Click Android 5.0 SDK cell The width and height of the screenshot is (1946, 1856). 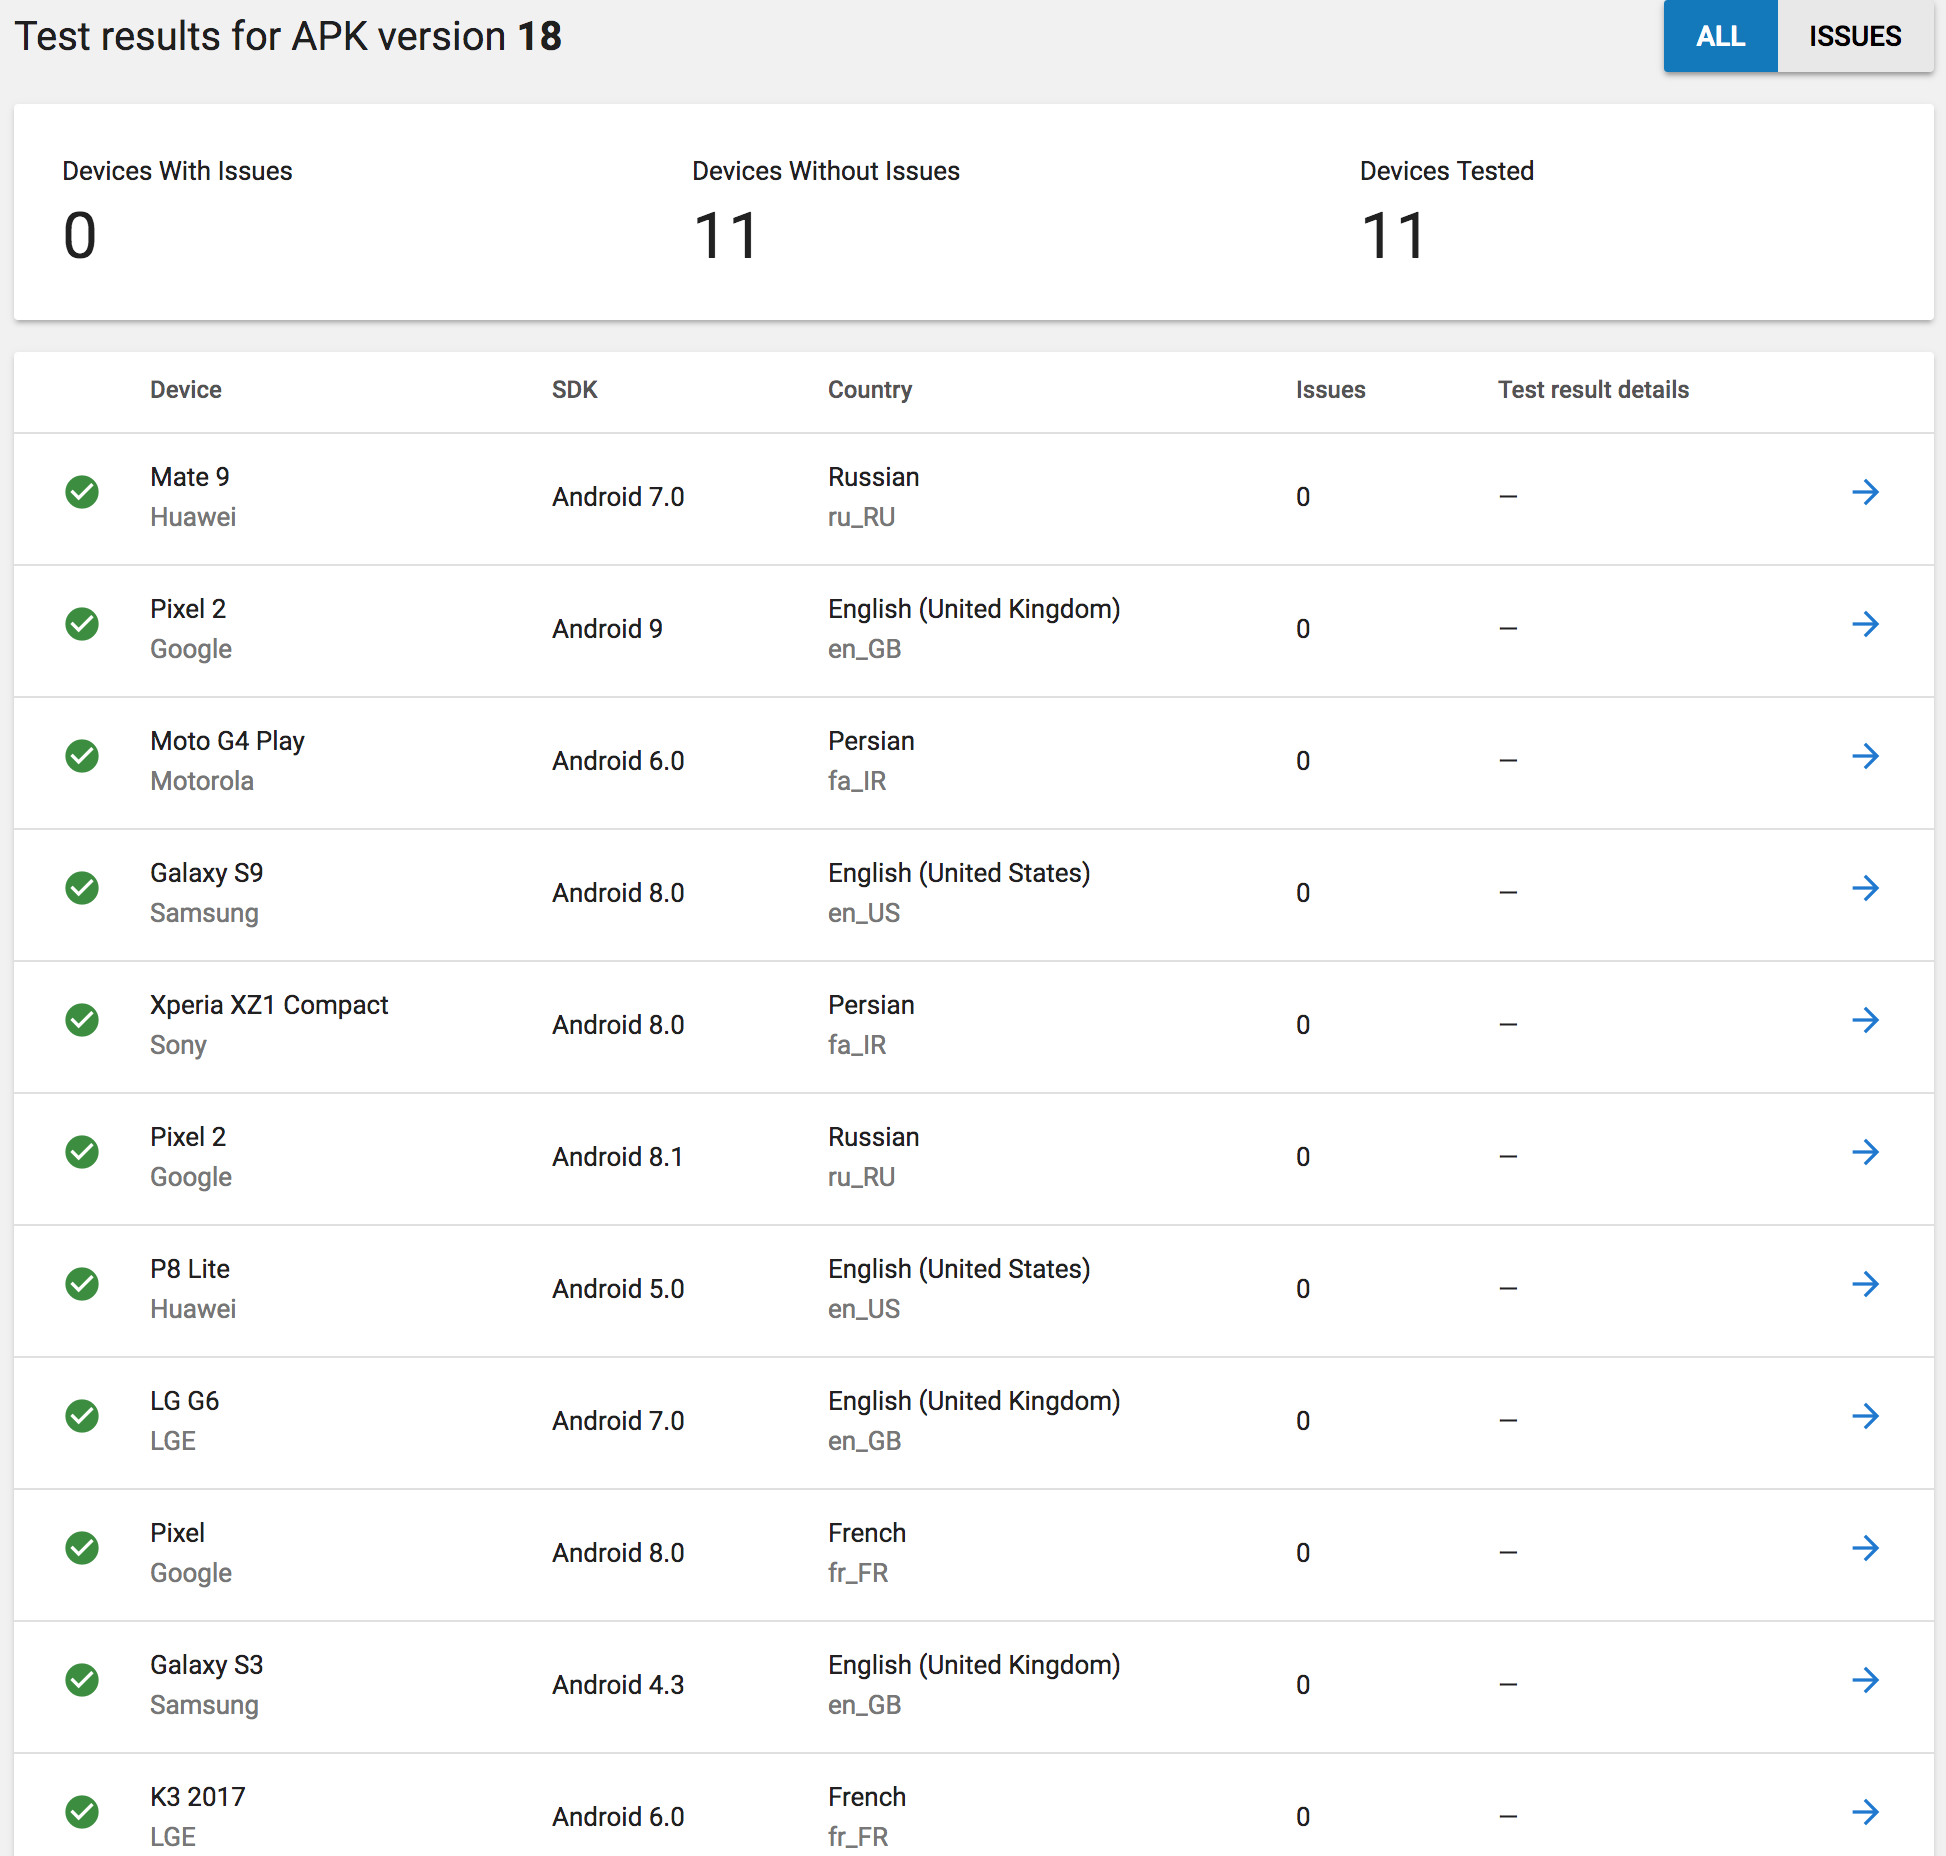(x=618, y=1289)
